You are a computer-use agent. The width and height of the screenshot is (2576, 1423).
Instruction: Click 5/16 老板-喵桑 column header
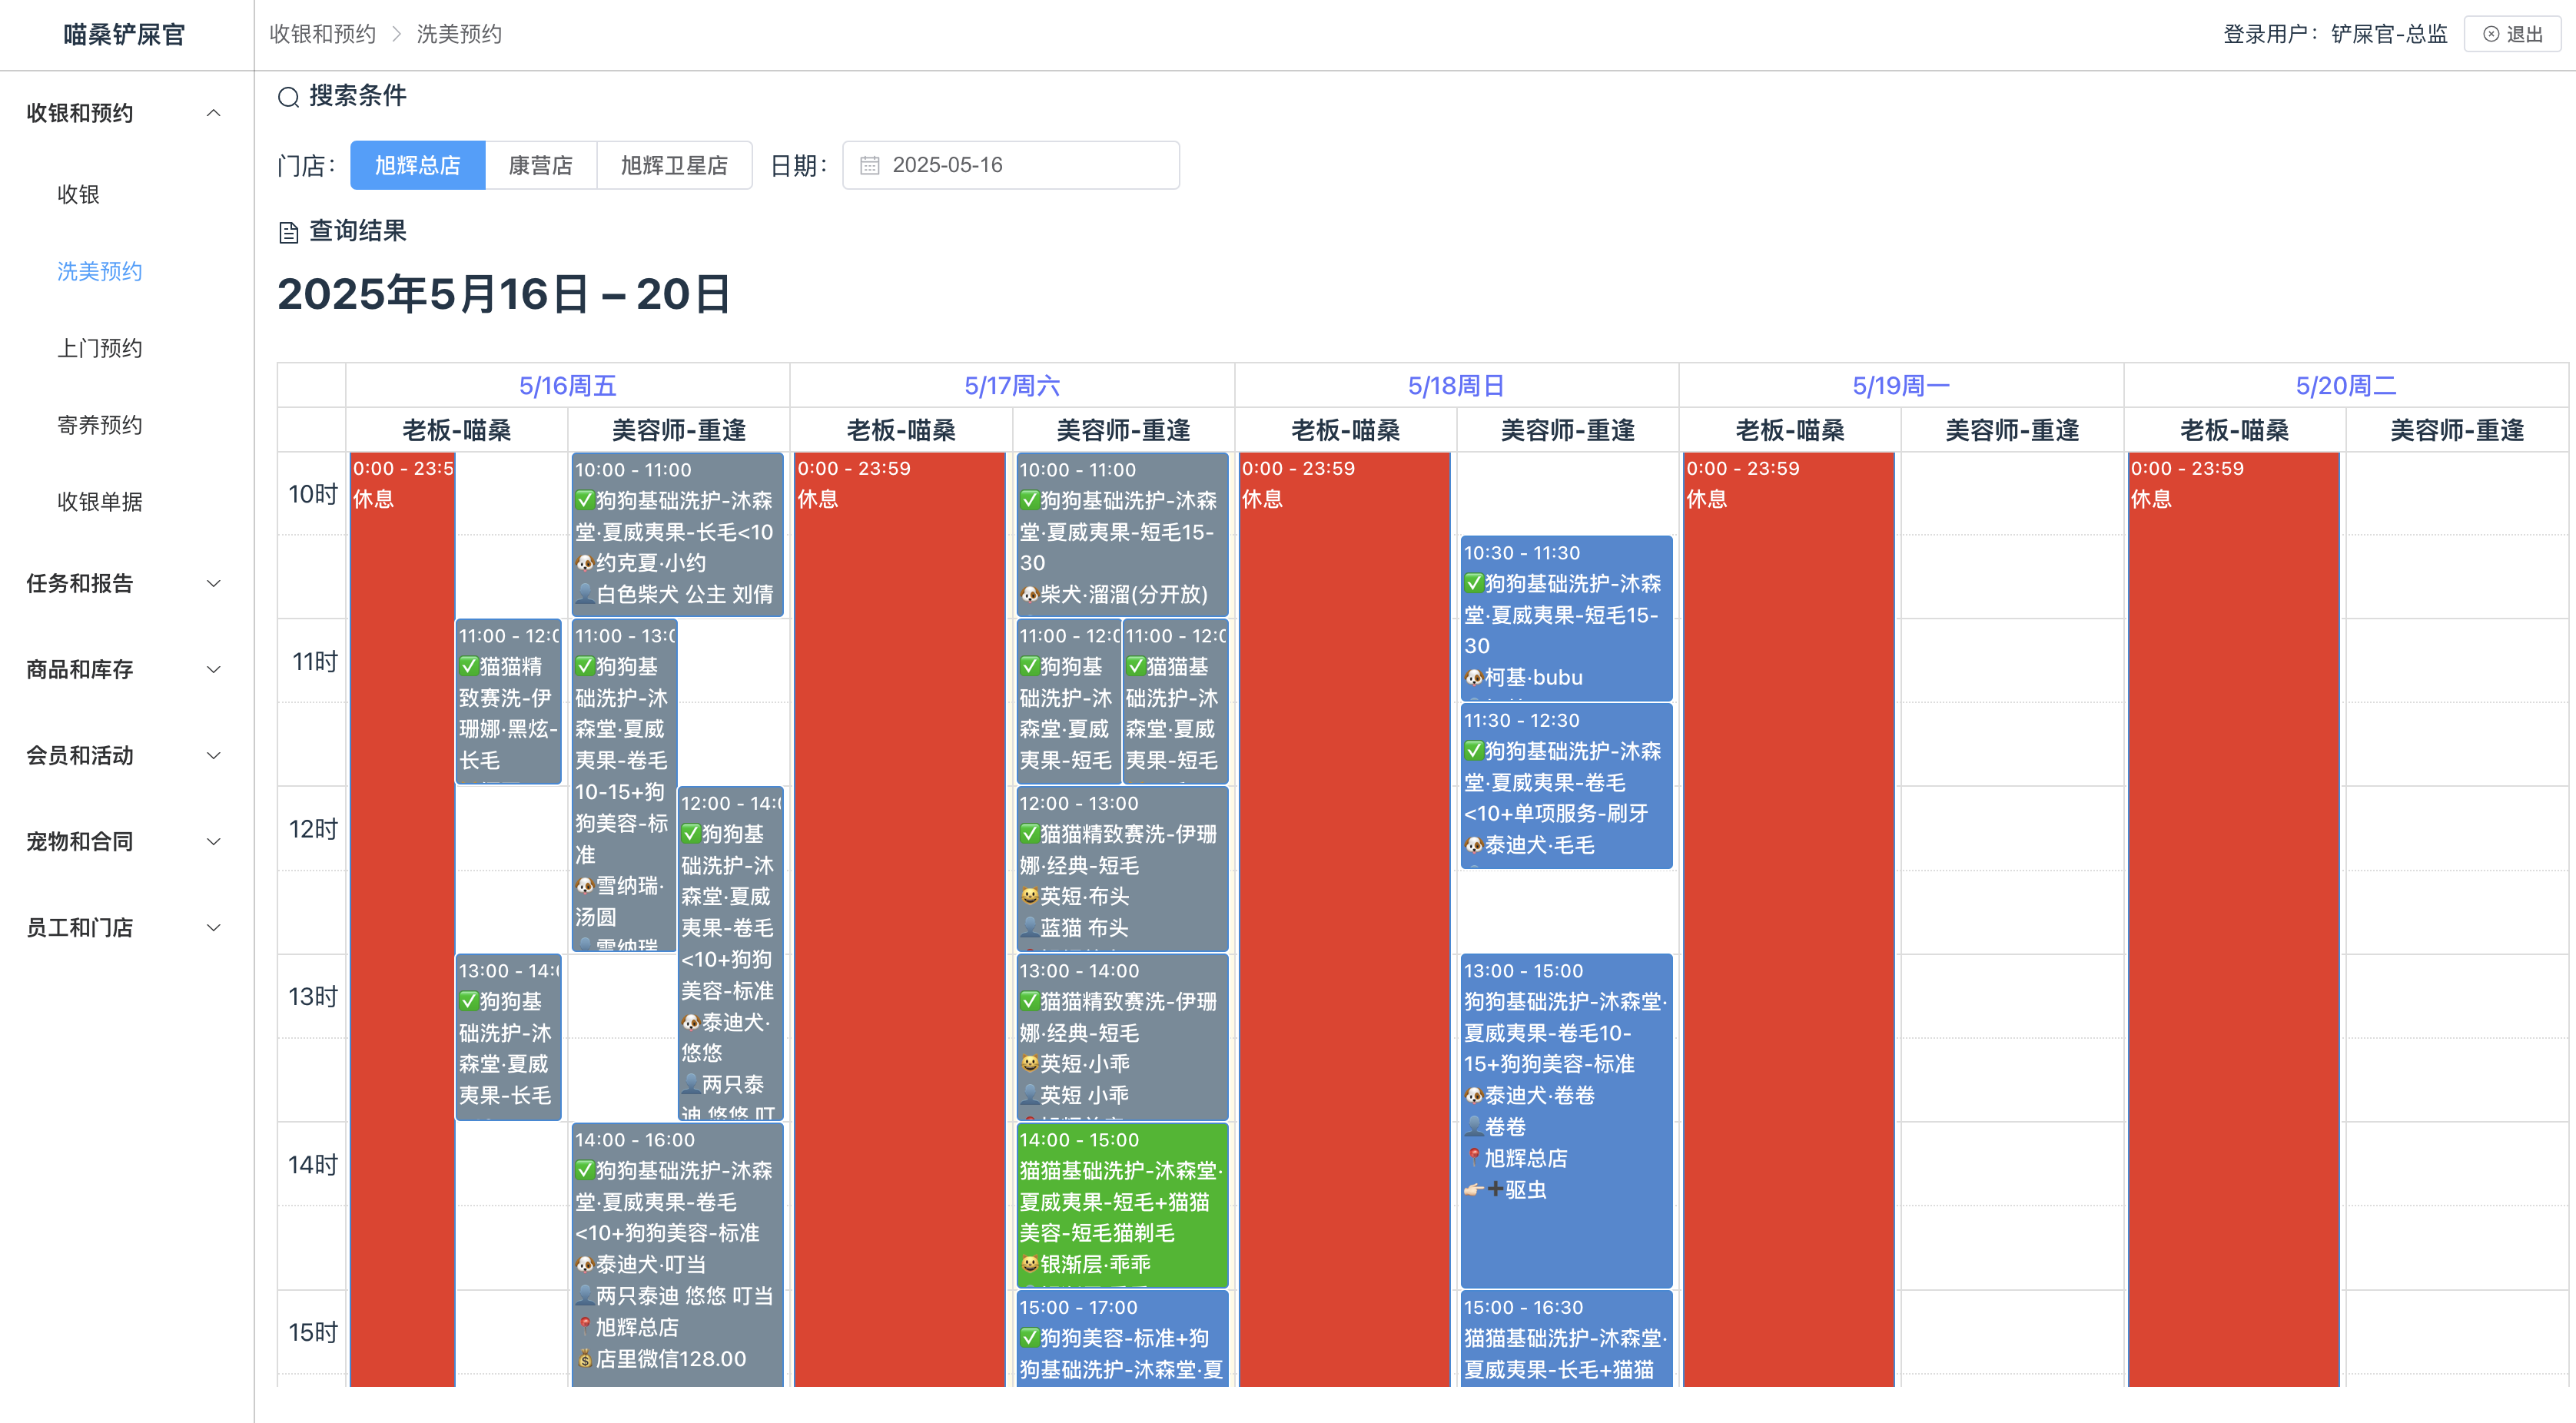[x=457, y=431]
